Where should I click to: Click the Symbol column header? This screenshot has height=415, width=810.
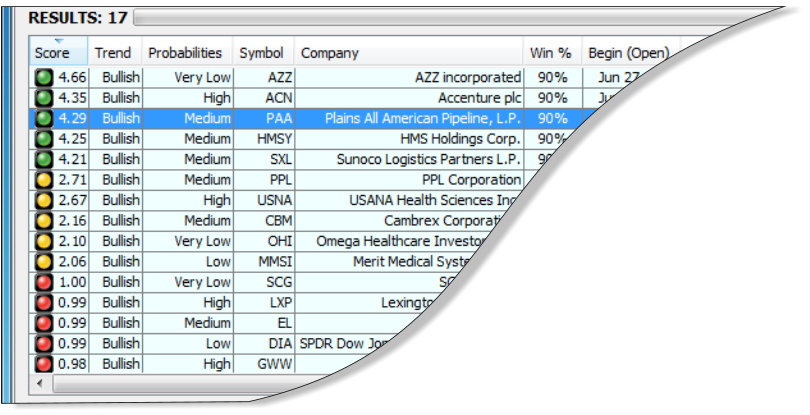click(261, 53)
